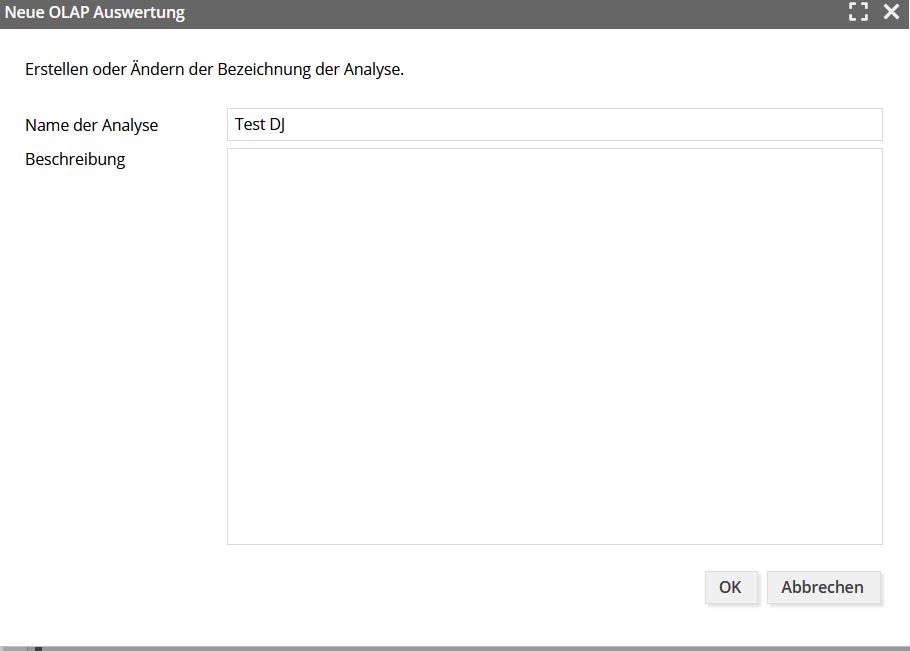Click the 'Test DJ' text in name field

260,124
